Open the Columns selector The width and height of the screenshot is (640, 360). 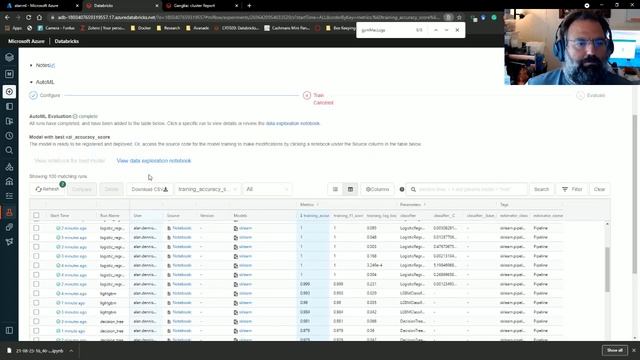378,189
